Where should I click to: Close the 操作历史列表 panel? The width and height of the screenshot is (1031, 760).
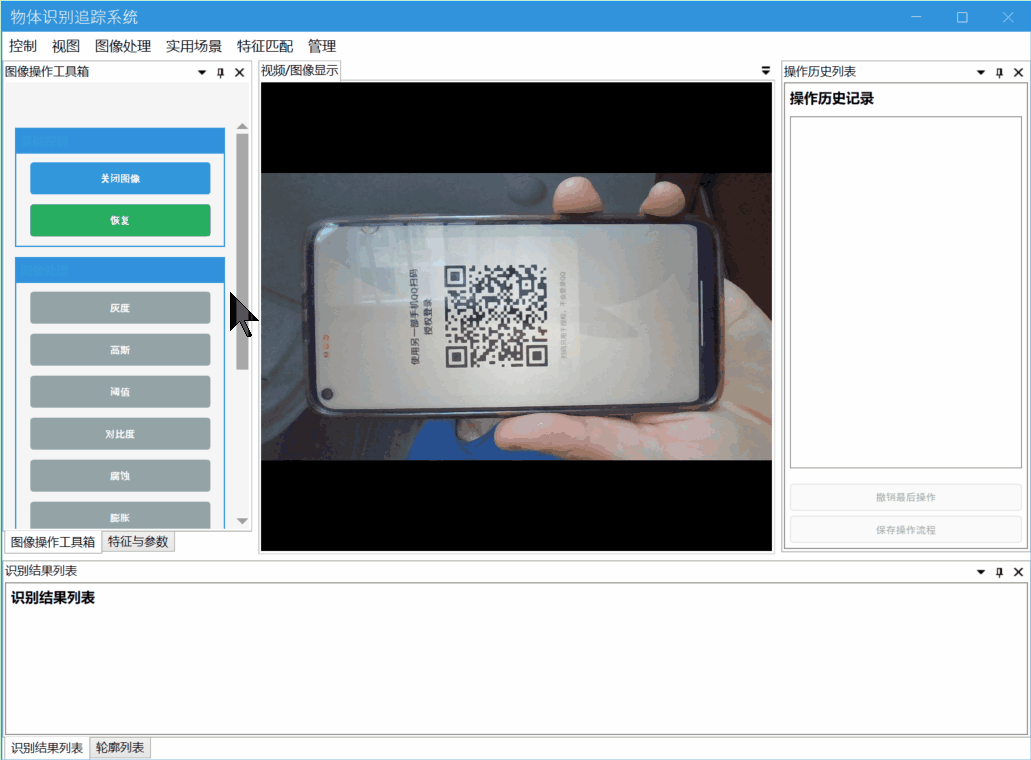point(1019,72)
